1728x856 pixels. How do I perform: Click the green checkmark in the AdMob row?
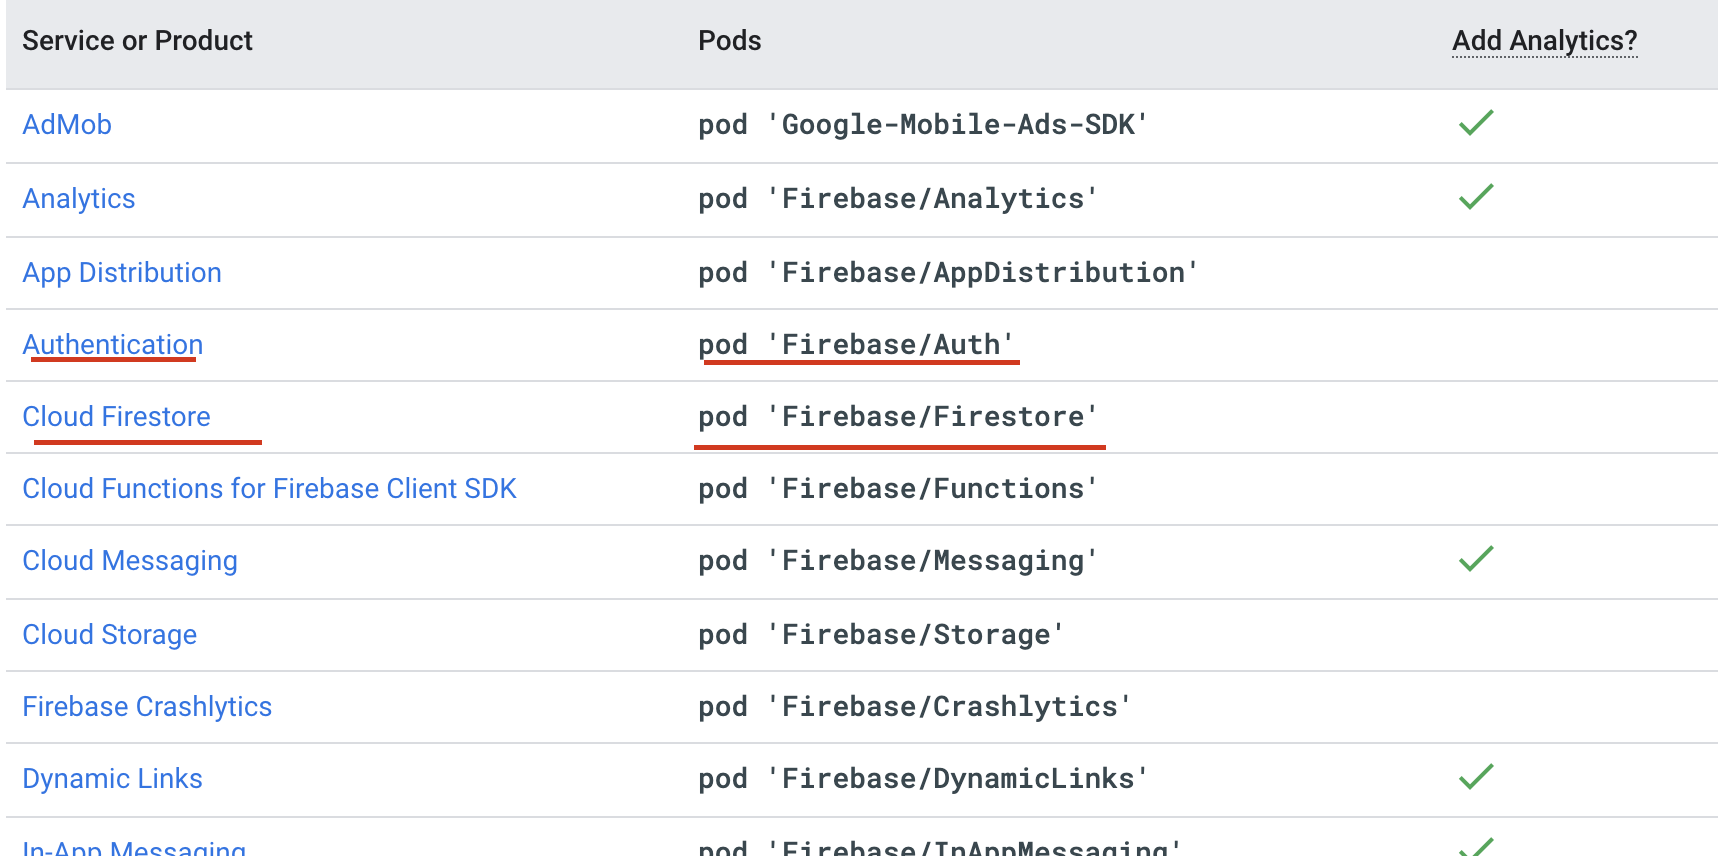pos(1476,123)
